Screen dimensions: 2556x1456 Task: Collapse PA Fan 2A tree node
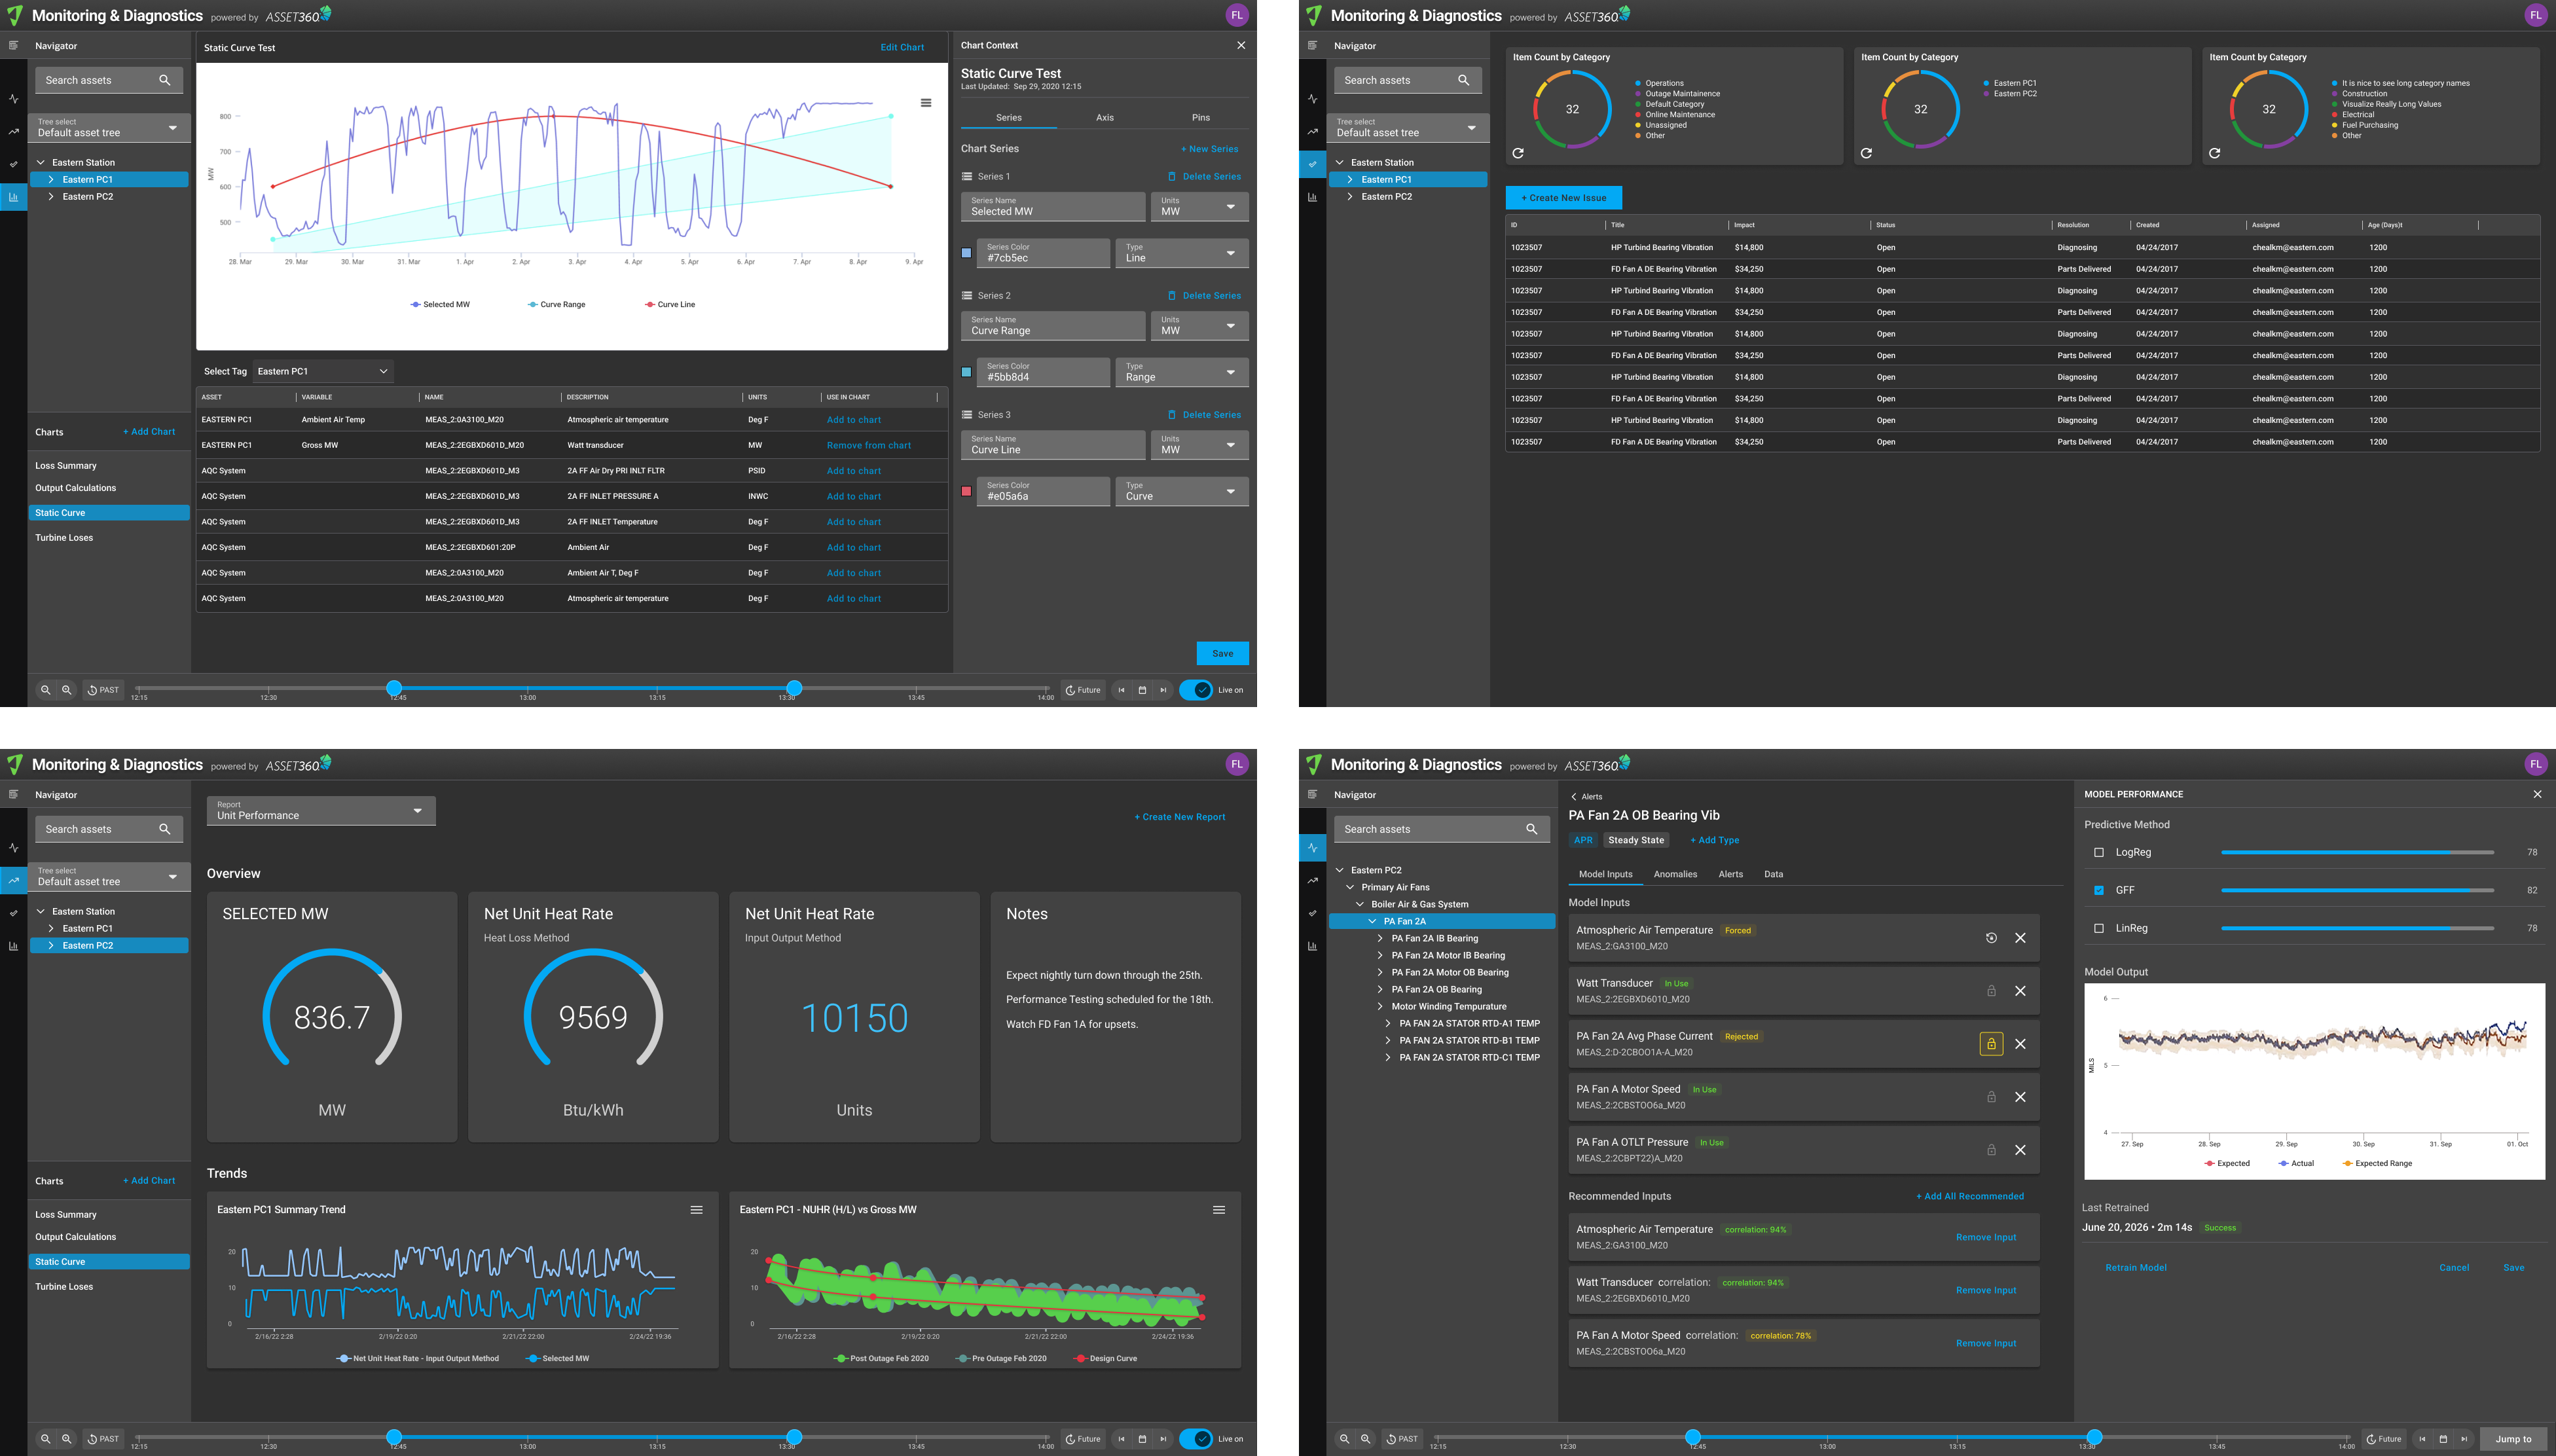1372,921
